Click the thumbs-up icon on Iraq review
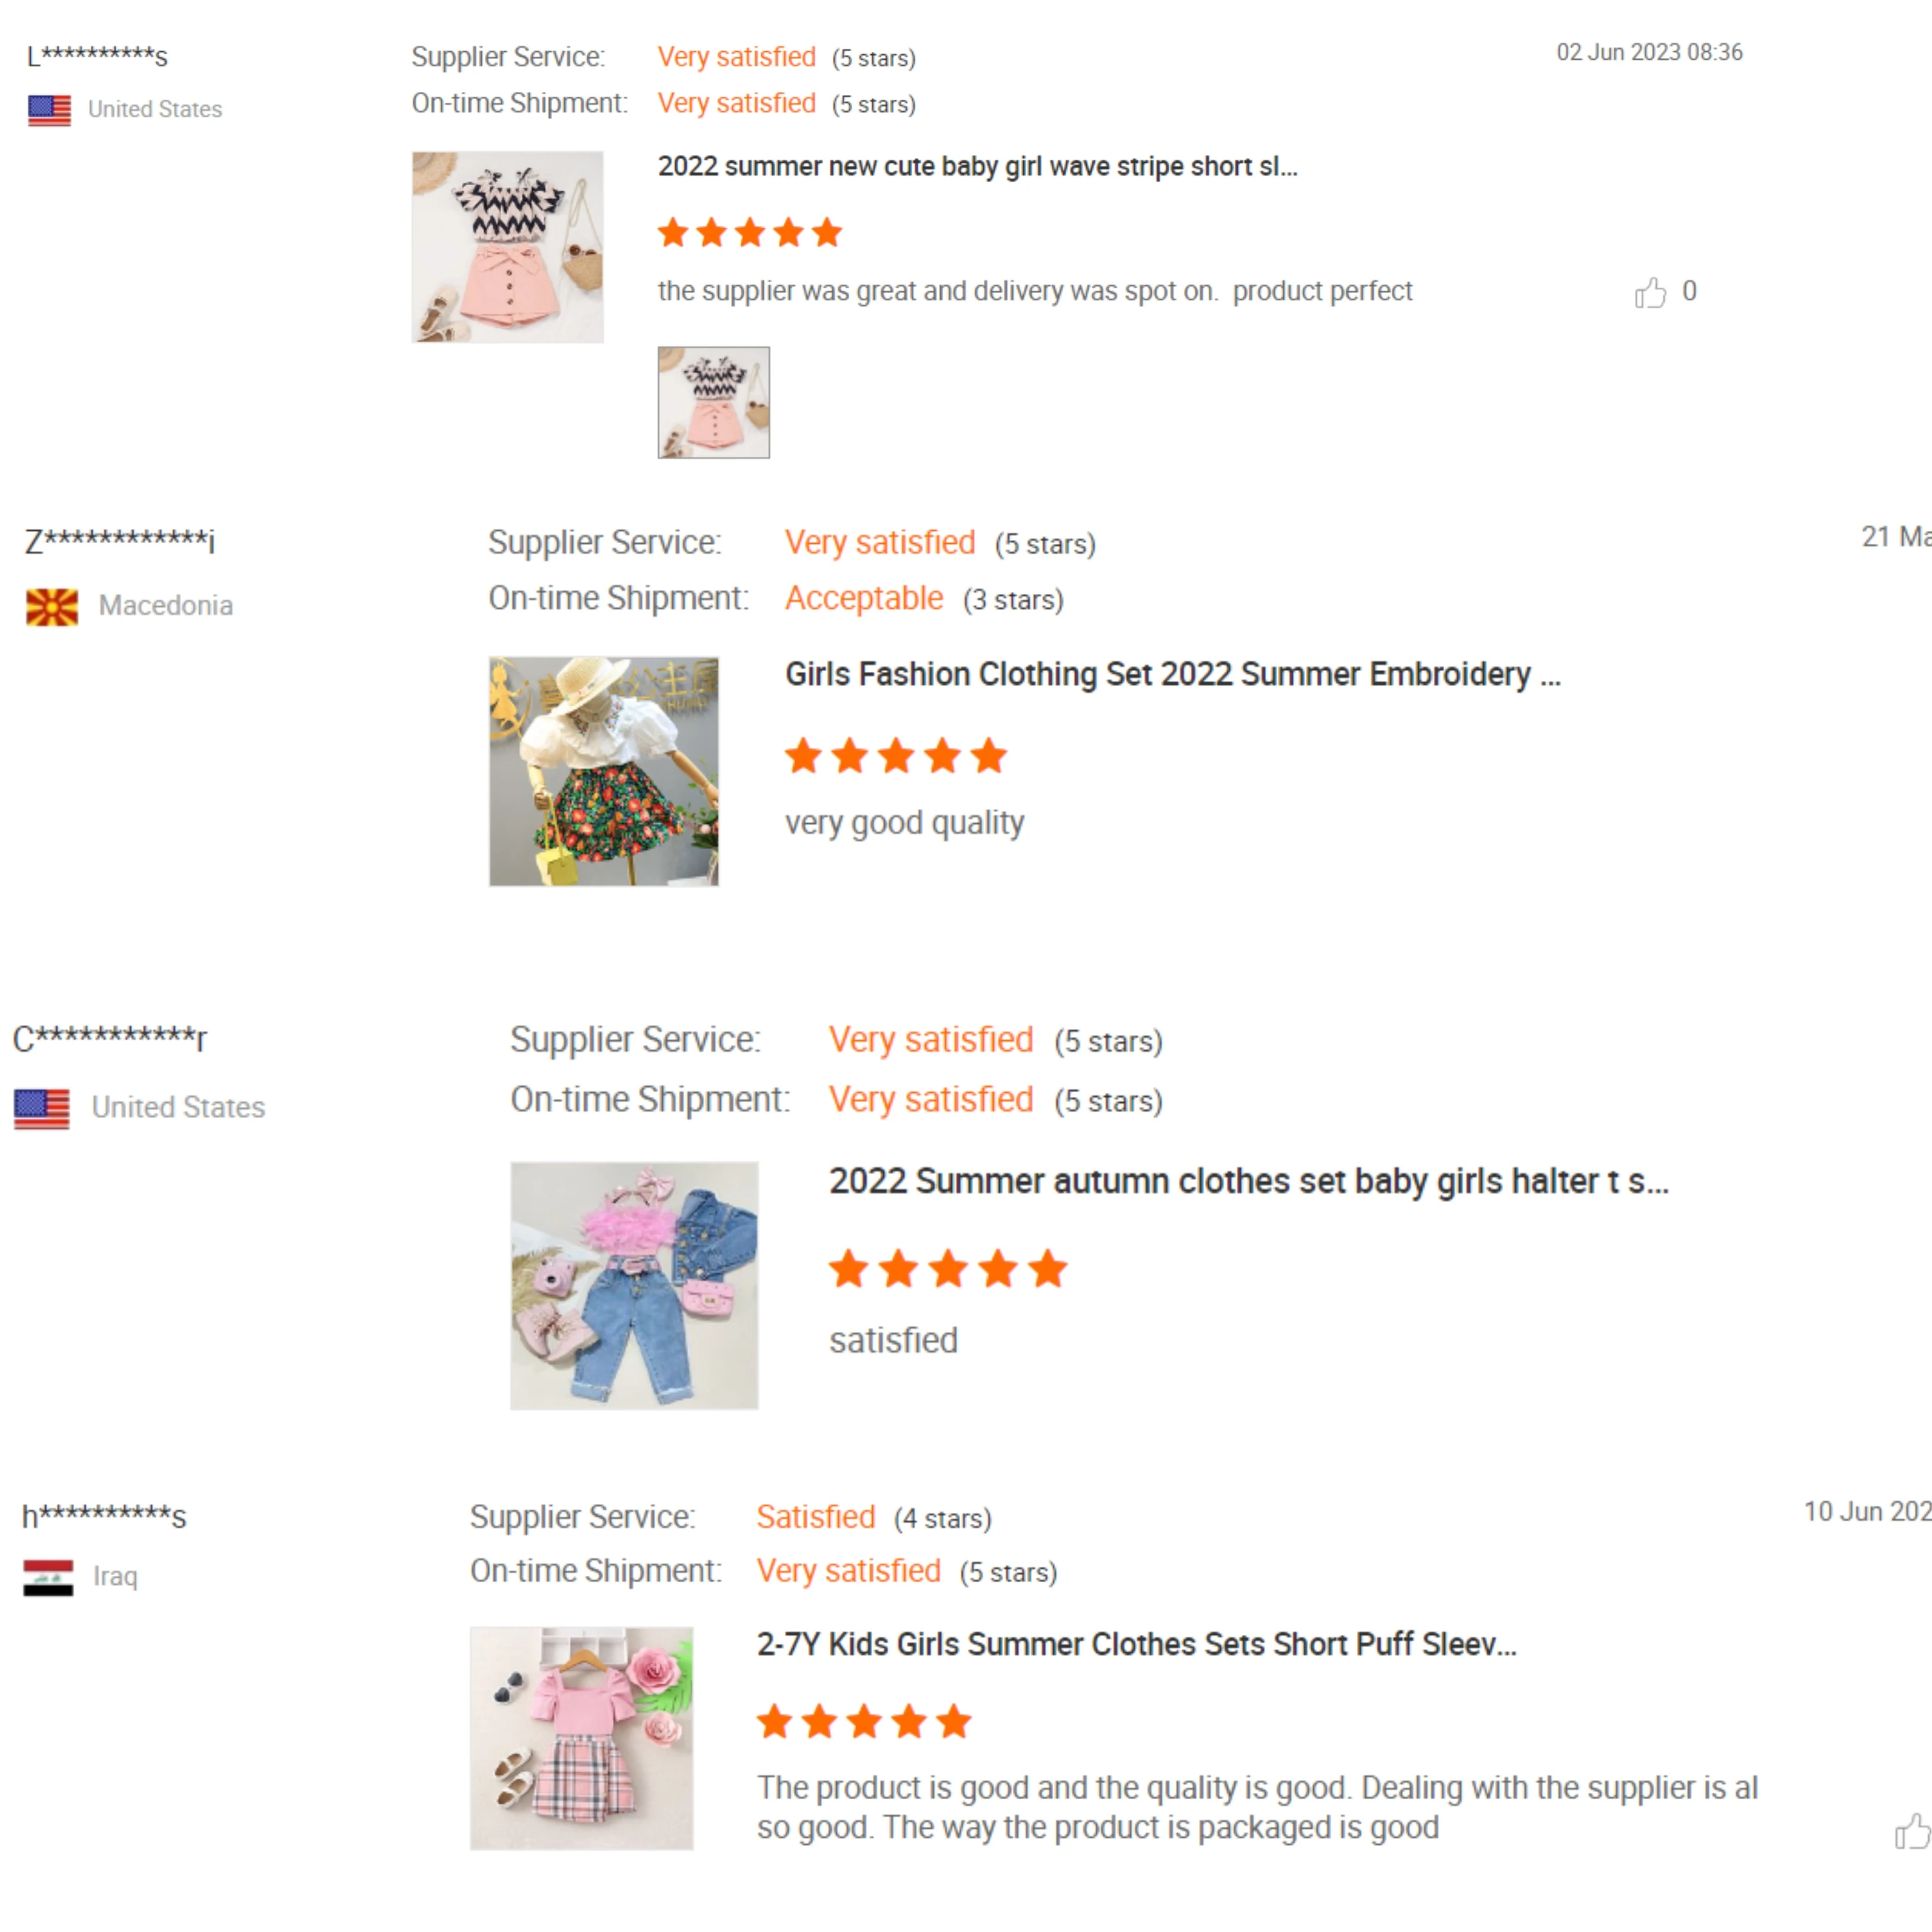1932x1932 pixels. (x=1913, y=1831)
